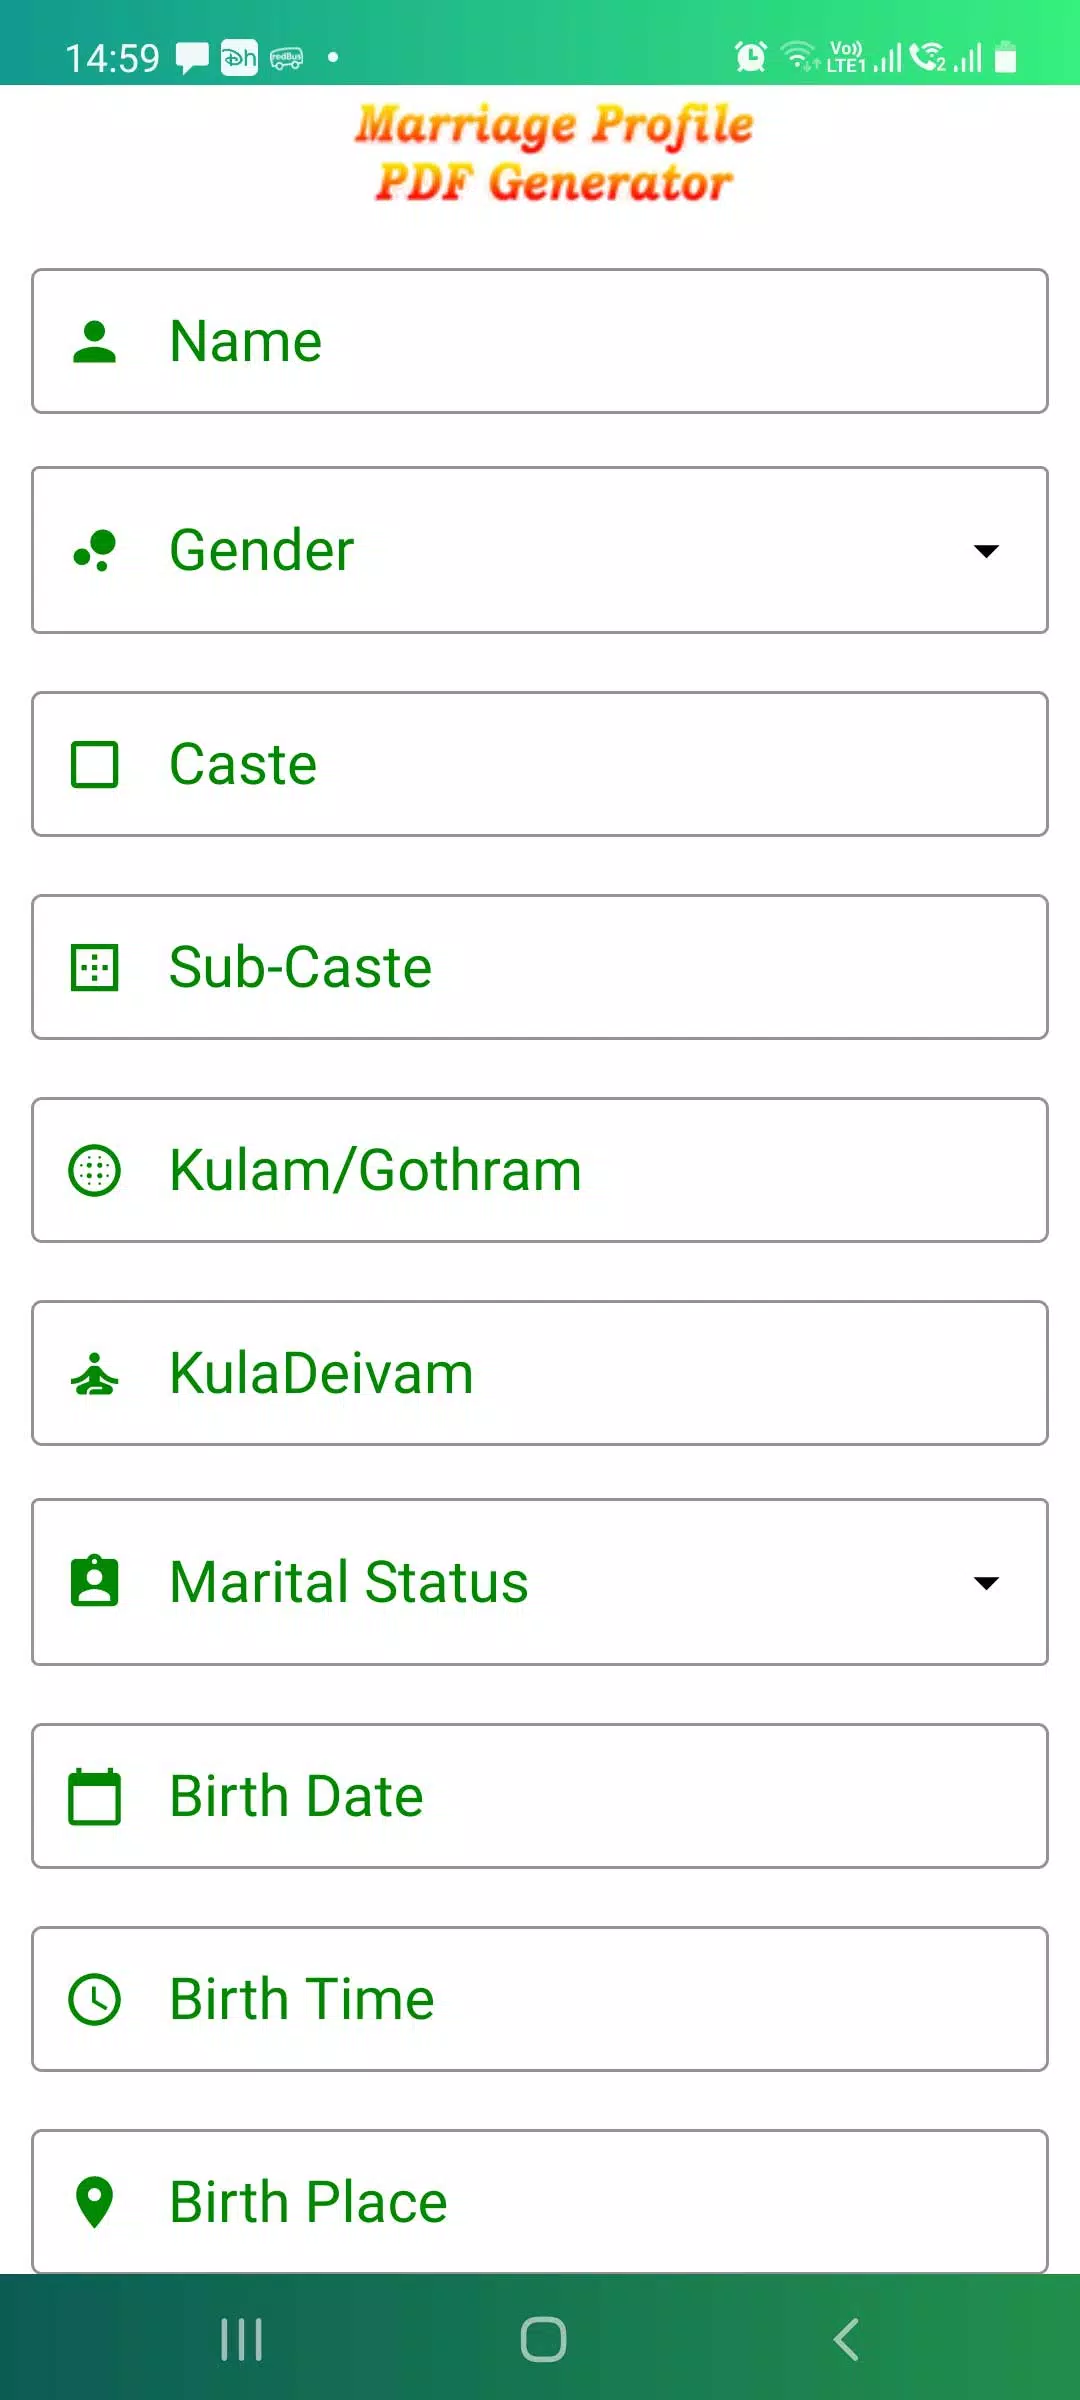The height and width of the screenshot is (2400, 1080).
Task: Tap the calendar icon in Birth Date
Action: [95, 1797]
